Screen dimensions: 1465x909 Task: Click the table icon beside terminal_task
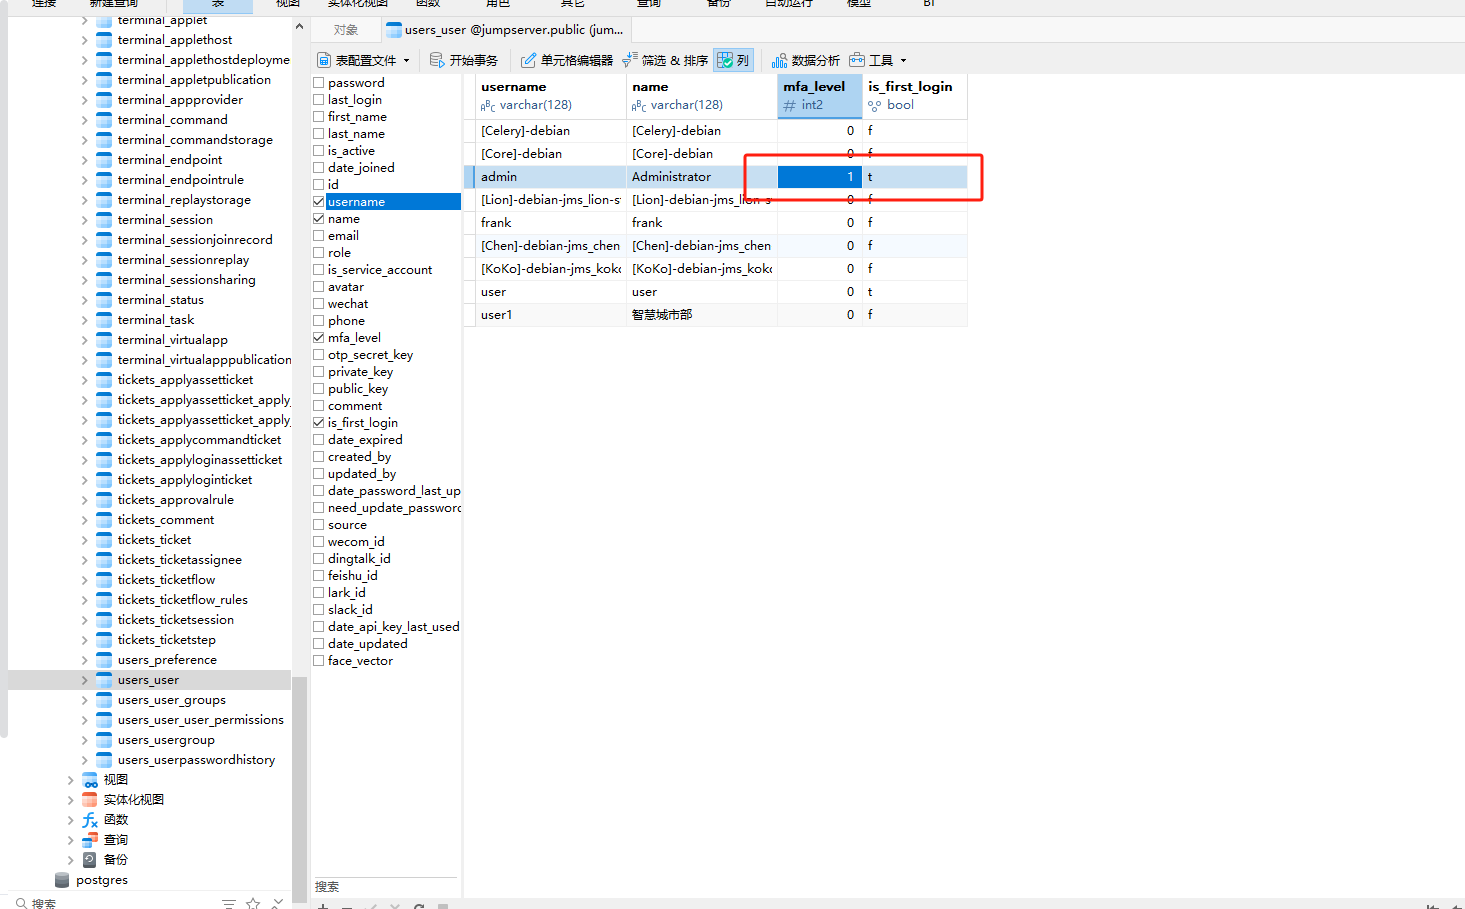104,320
